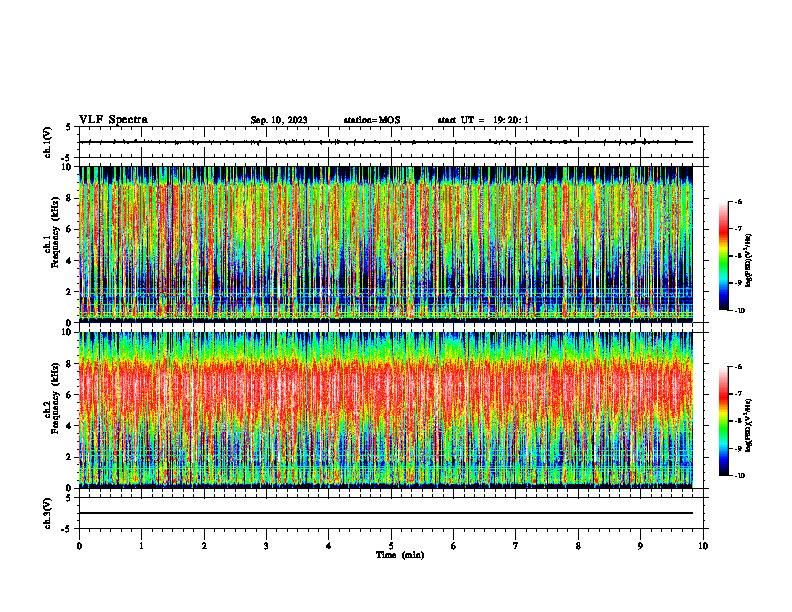Click the "1" tick on the time axis
792x612 pixels.
point(141,546)
